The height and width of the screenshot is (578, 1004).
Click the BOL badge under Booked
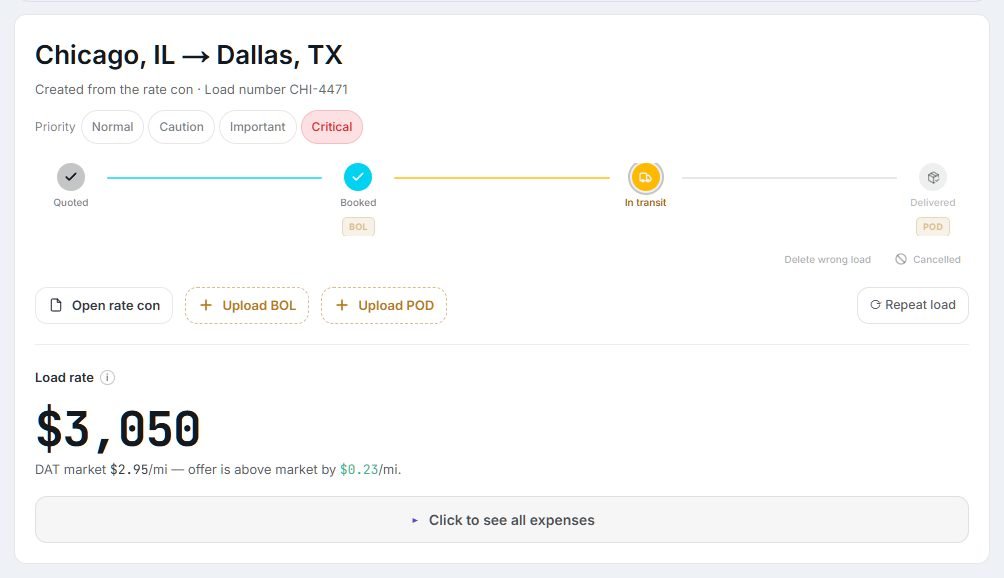pos(358,227)
